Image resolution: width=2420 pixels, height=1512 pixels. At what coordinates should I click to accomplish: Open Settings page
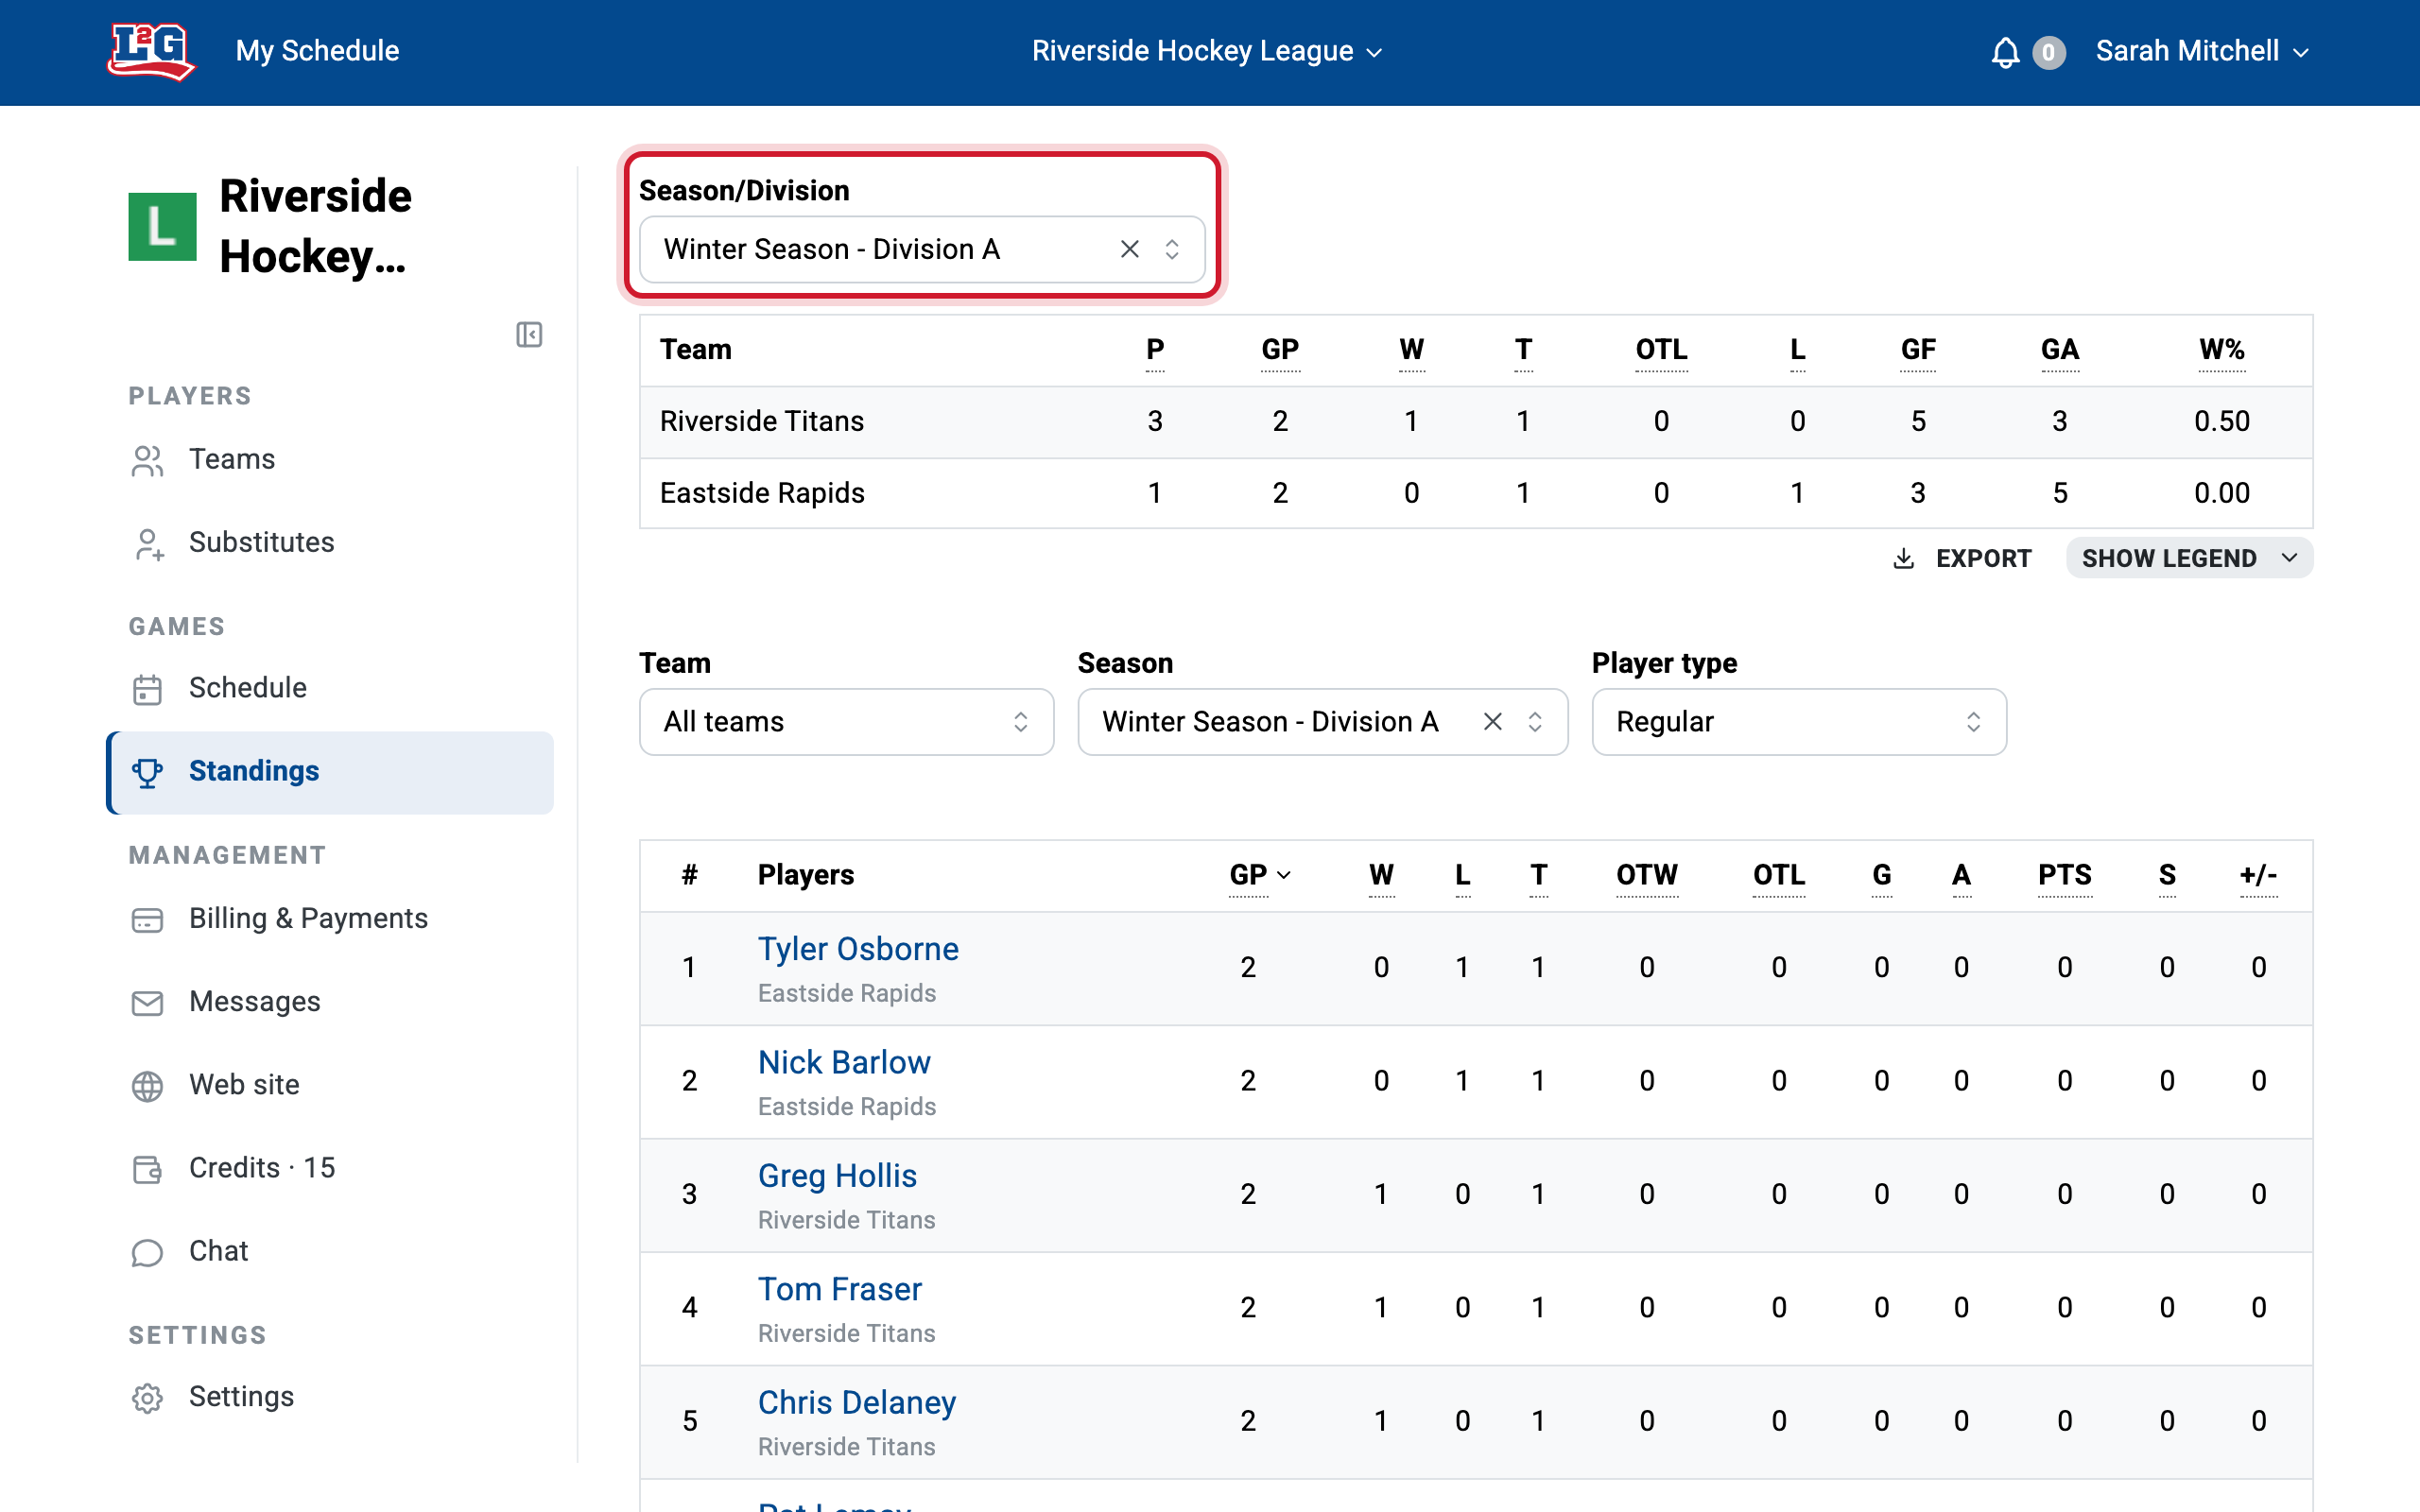coord(330,1398)
